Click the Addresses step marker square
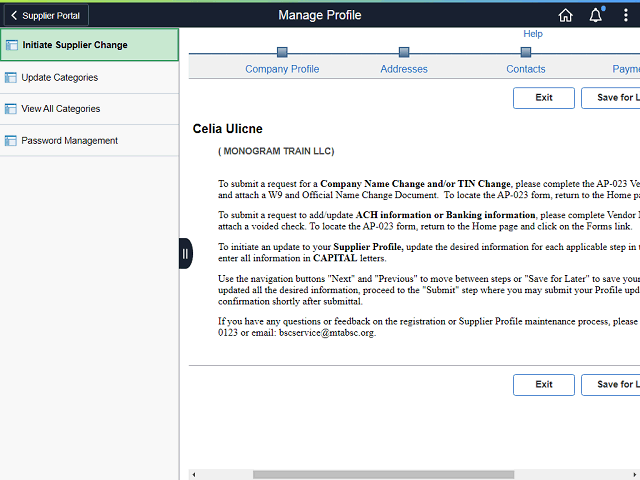 click(404, 52)
